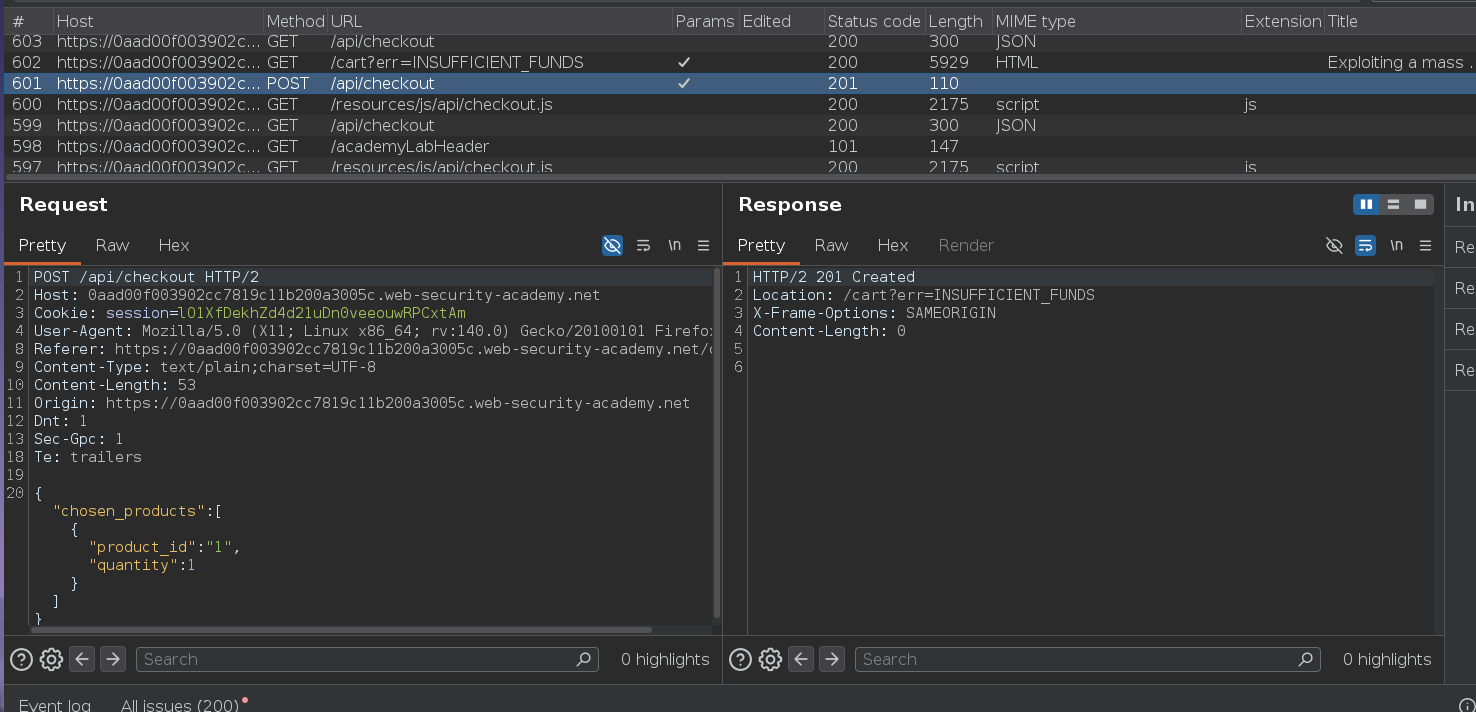Click Params checkmark in row 601
This screenshot has height=712, width=1476.
tap(684, 83)
